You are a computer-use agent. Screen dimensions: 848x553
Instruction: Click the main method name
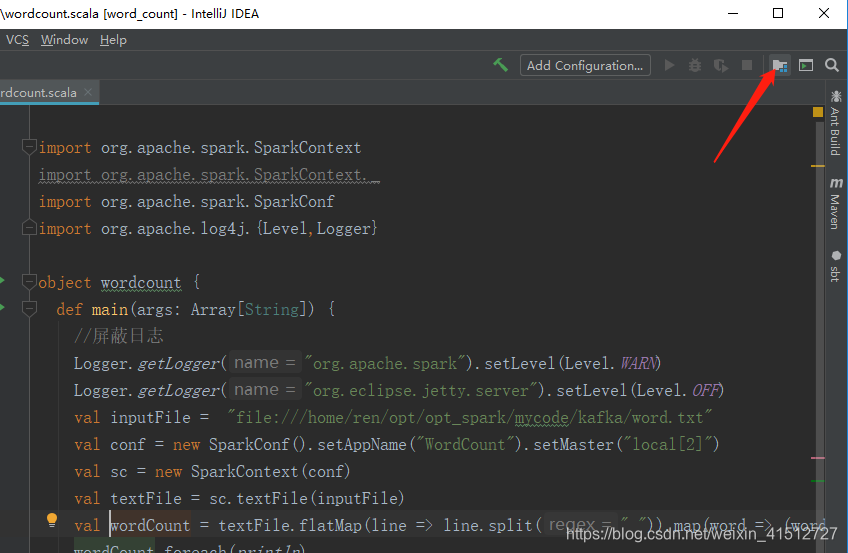[110, 310]
